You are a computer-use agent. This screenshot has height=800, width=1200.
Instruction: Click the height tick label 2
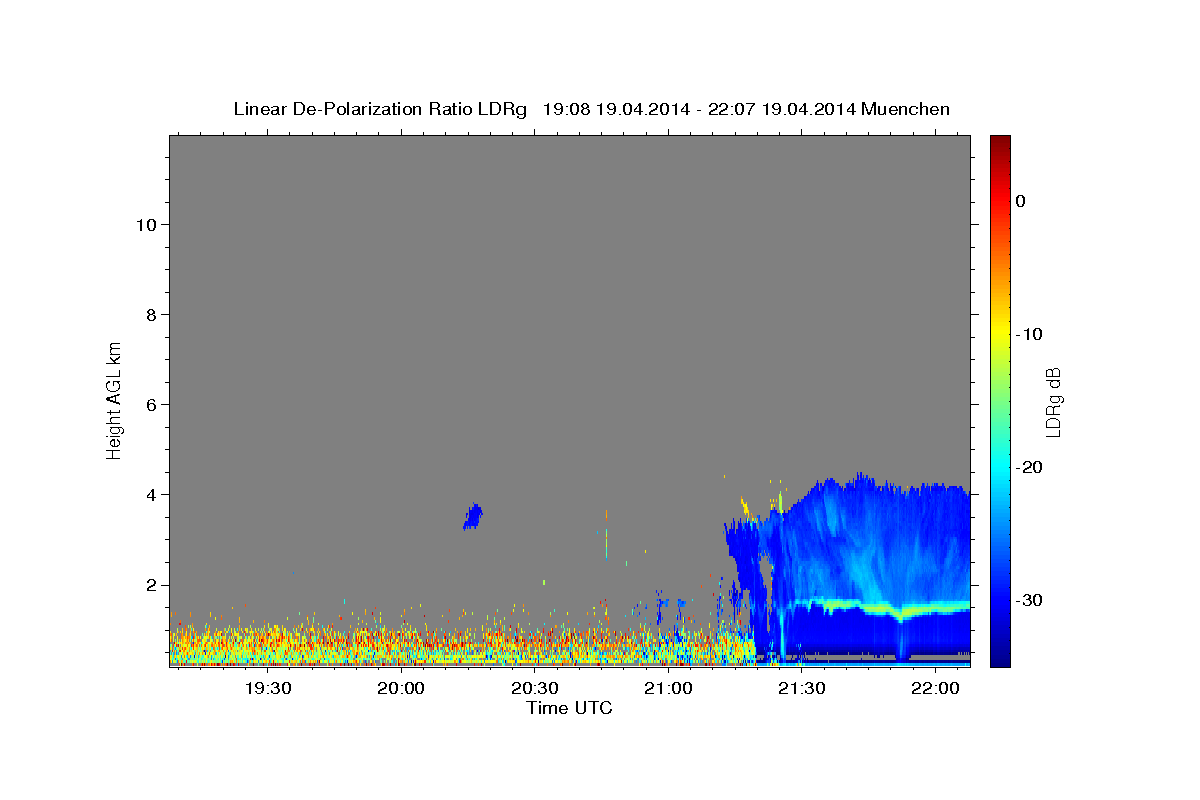tap(152, 584)
